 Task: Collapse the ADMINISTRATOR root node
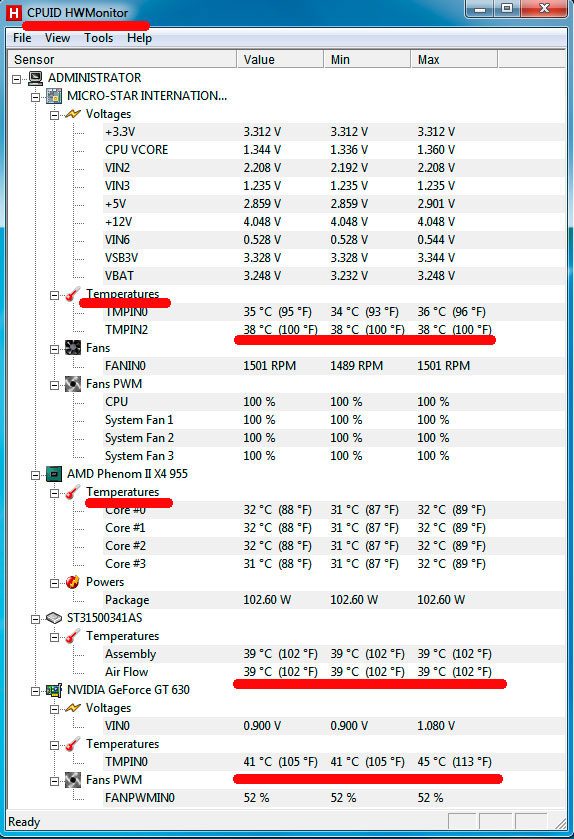[17, 79]
